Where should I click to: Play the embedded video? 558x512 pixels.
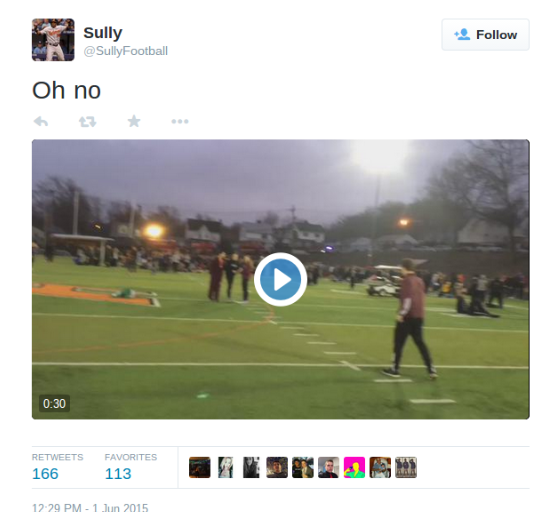[x=280, y=279]
